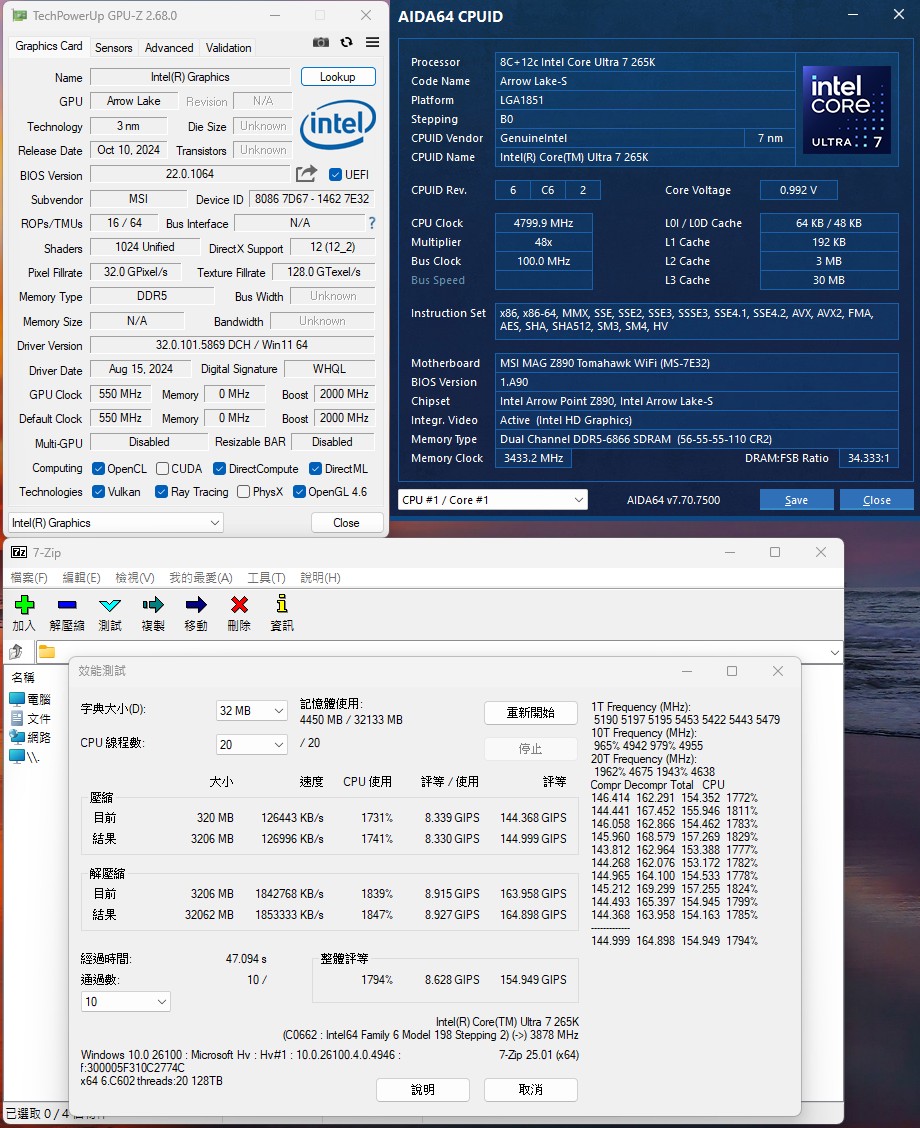Image resolution: width=920 pixels, height=1128 pixels.
Task: Open the 檢視(V) View menu
Action: click(135, 578)
